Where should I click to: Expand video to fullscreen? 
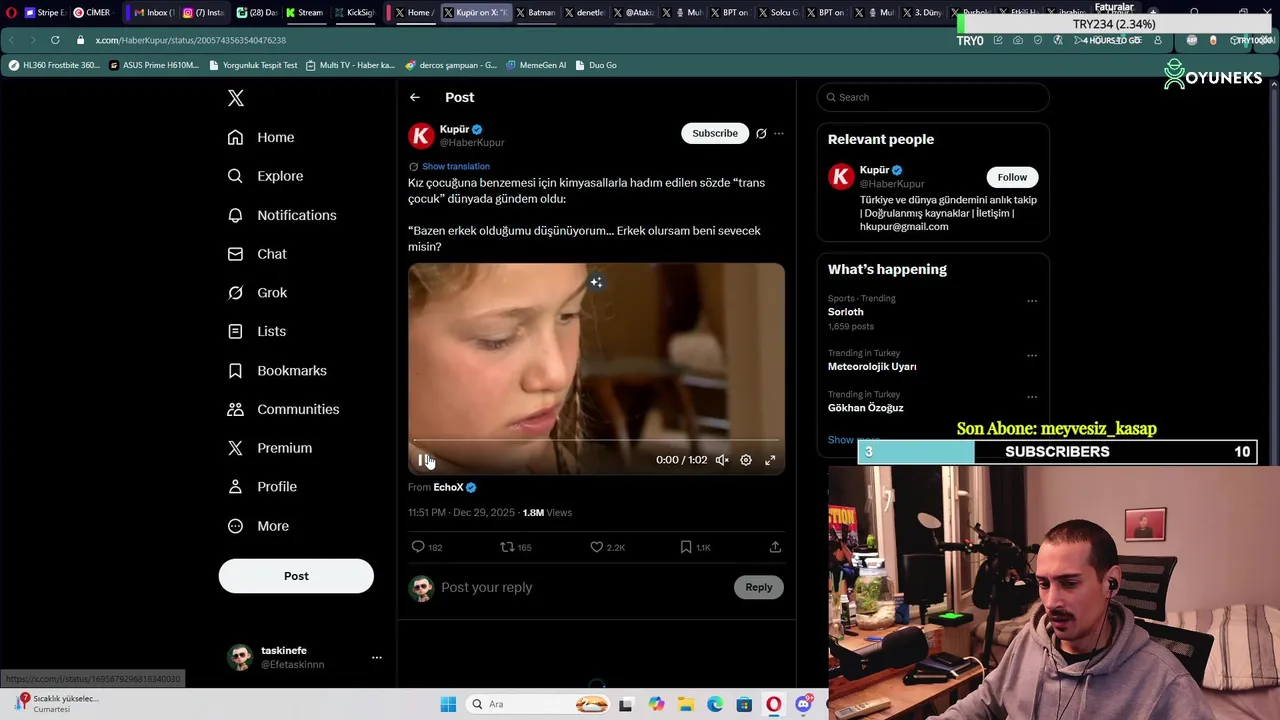(x=770, y=460)
